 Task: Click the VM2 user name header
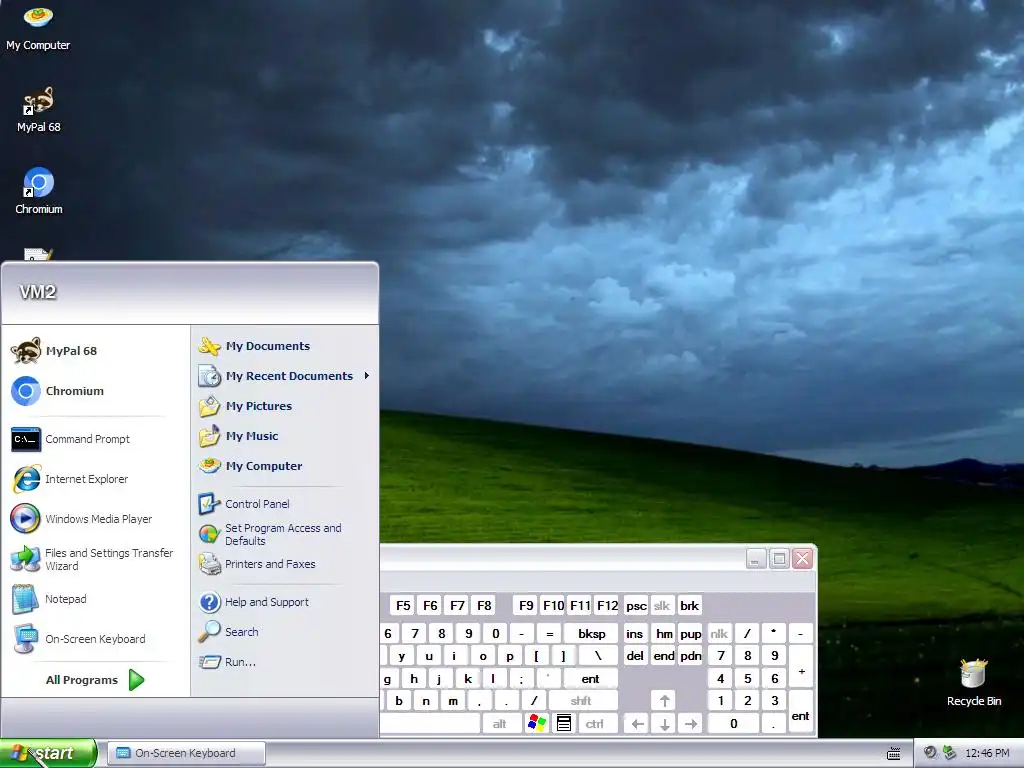(38, 292)
